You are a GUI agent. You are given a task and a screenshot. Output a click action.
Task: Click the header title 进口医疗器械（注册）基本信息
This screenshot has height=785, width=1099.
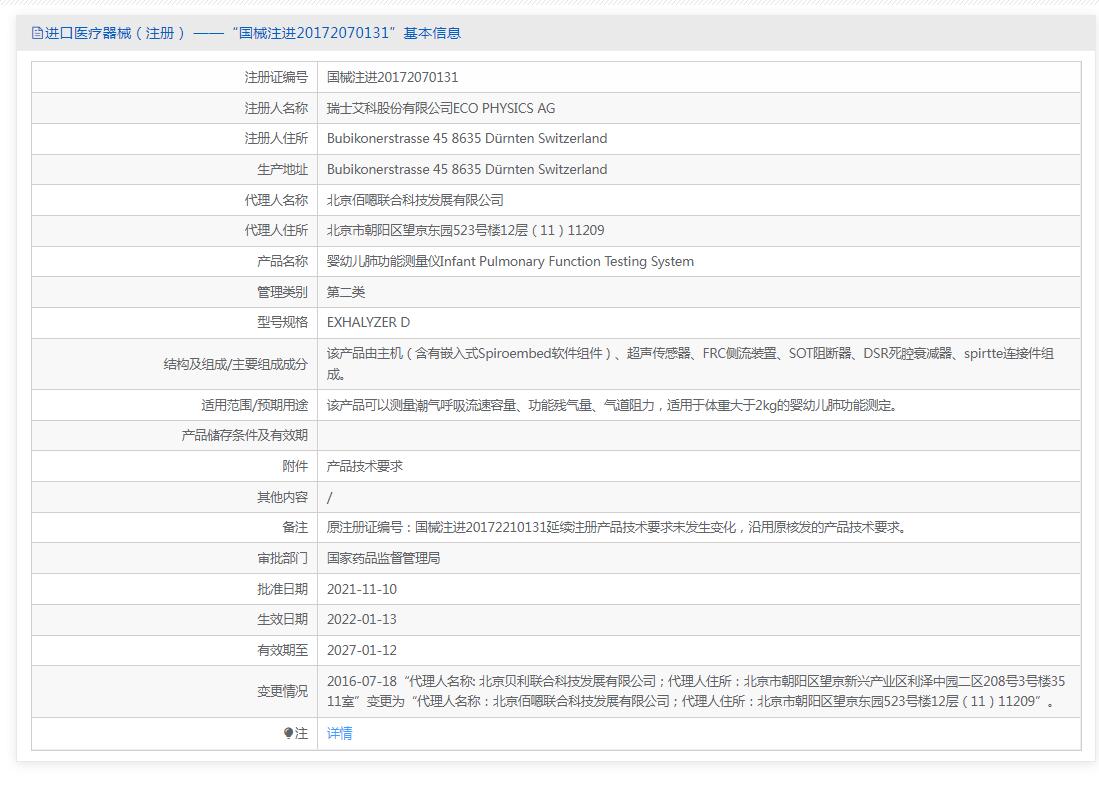pyautogui.click(x=252, y=33)
